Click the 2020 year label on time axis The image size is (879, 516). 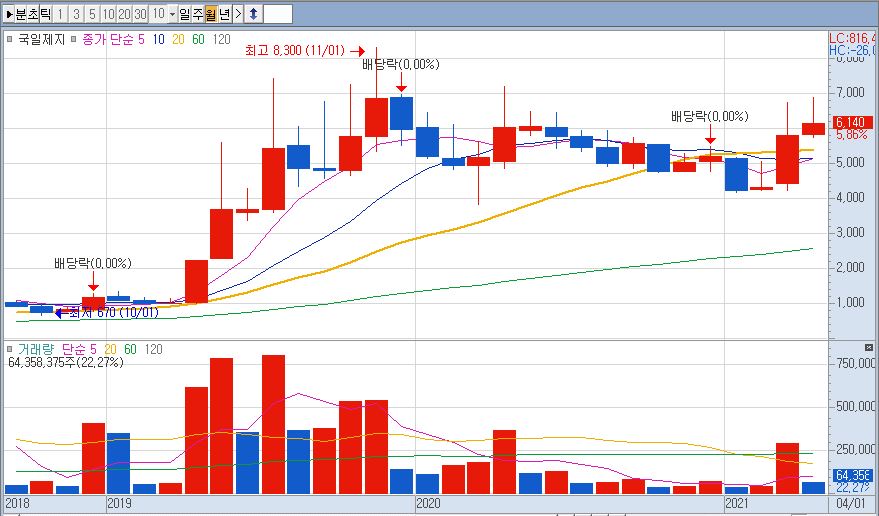click(x=428, y=503)
